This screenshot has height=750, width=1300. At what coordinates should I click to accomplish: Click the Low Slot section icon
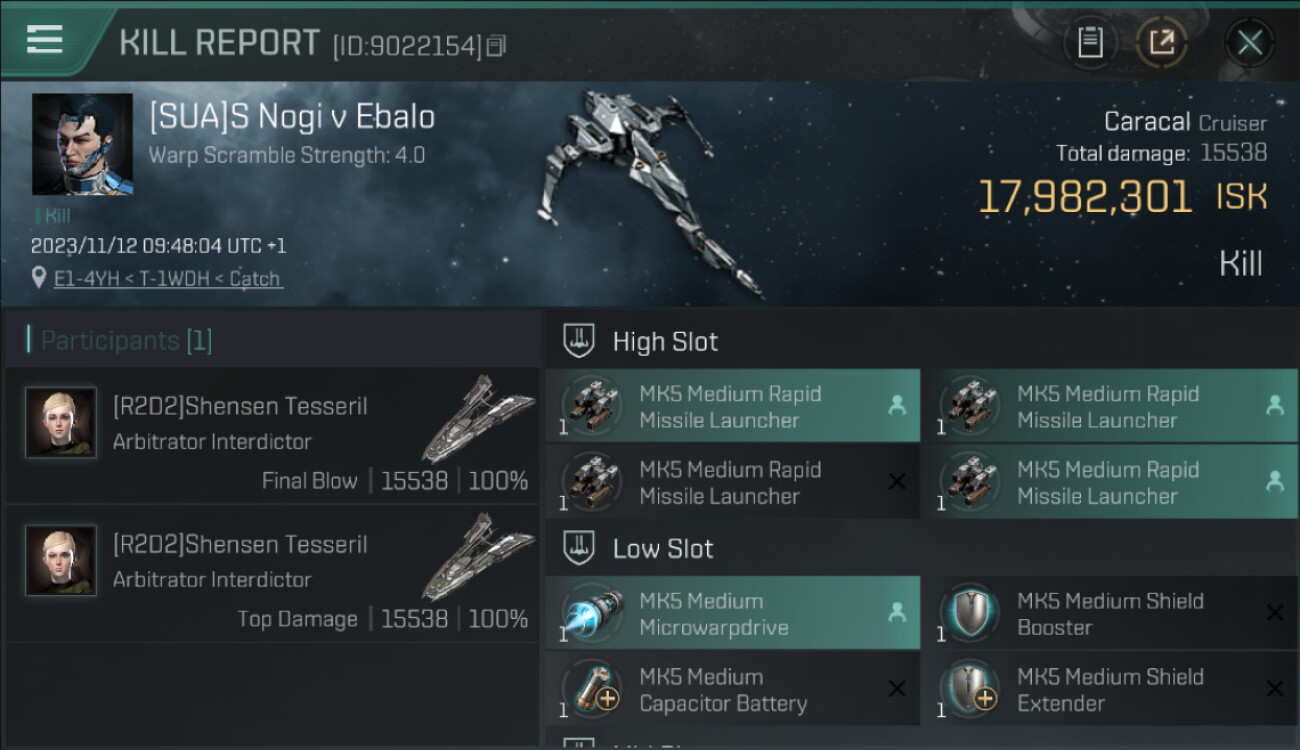tap(580, 548)
